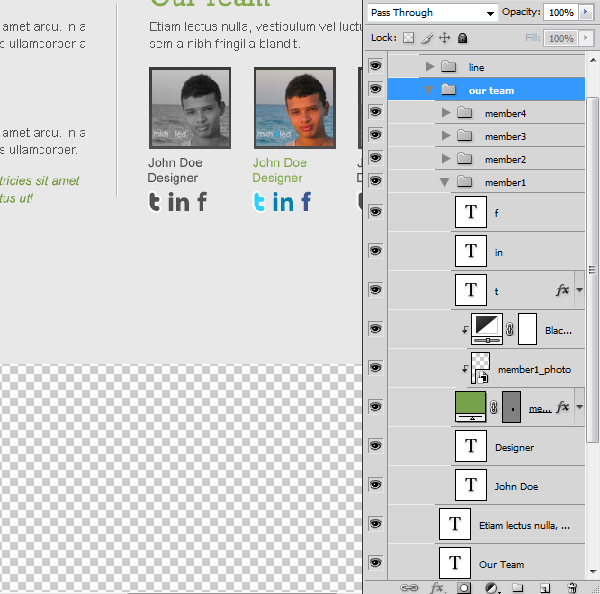The height and width of the screenshot is (594, 600).
Task: Click the green color fill thumbnail
Action: click(x=470, y=406)
